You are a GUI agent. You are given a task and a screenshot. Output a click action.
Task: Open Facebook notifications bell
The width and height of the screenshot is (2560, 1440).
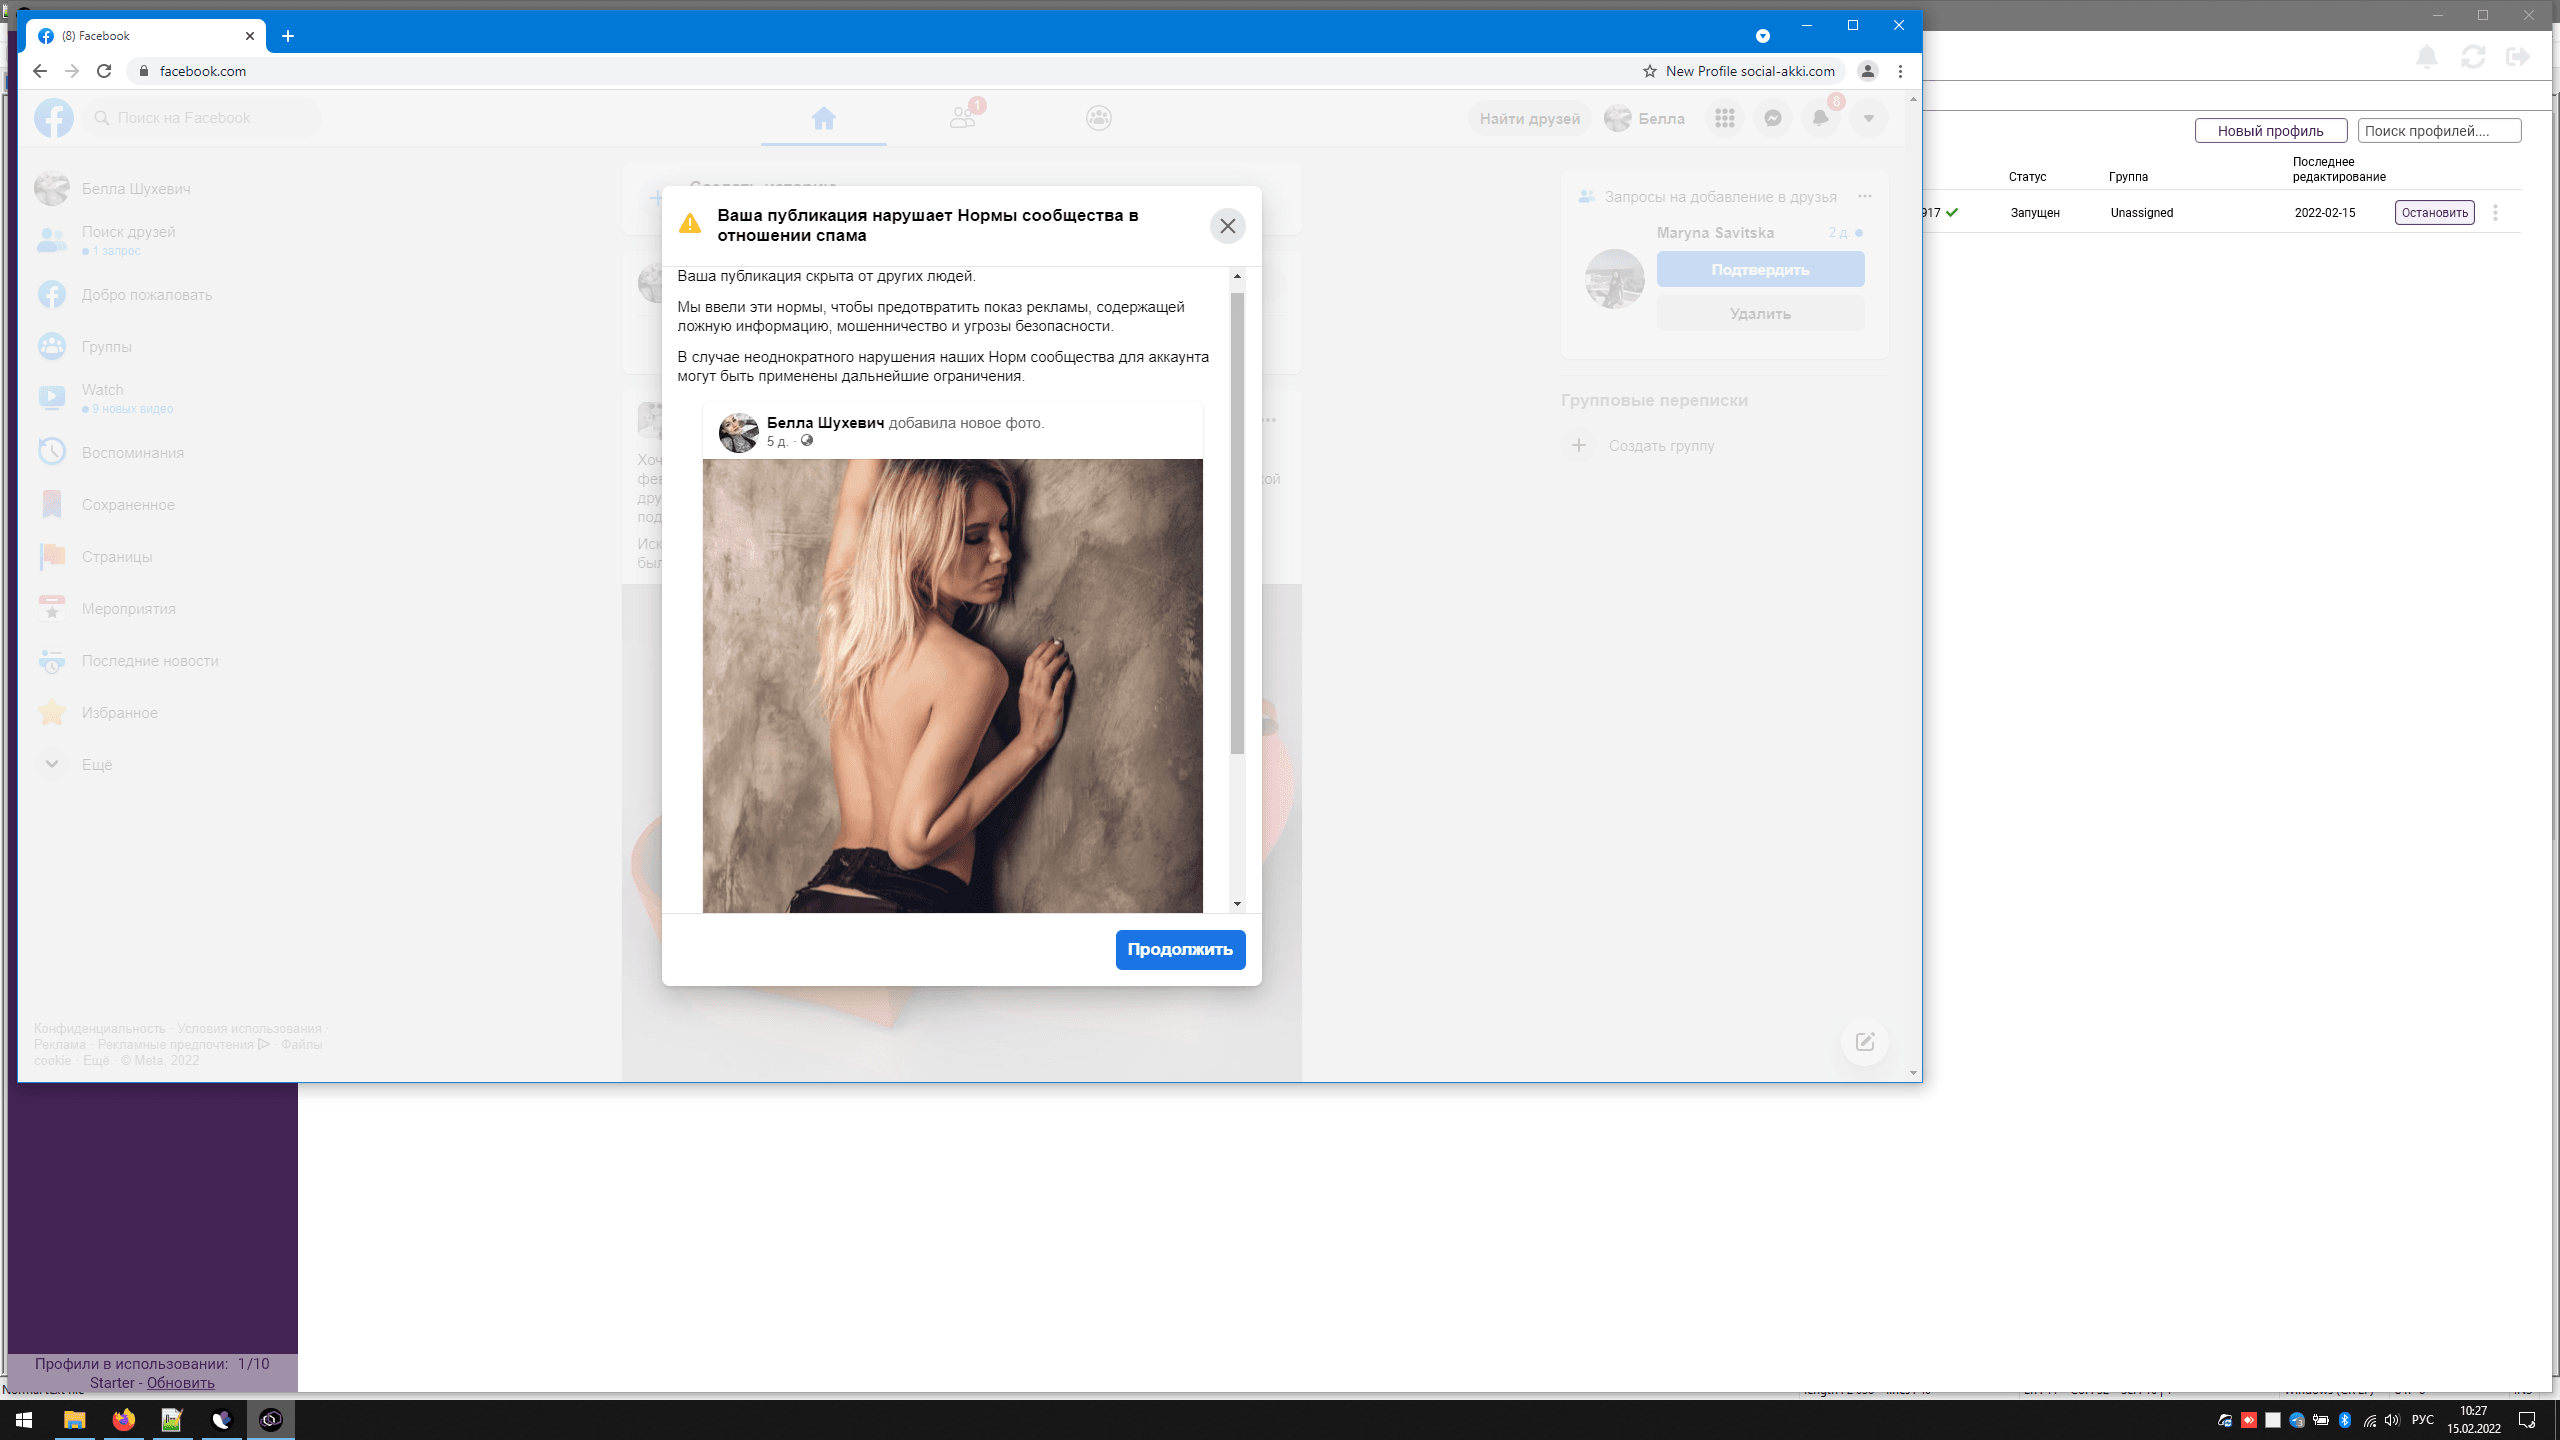(1820, 118)
